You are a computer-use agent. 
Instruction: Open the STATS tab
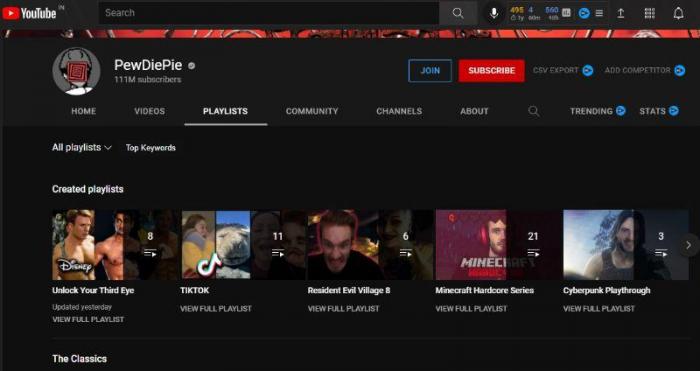[652, 111]
